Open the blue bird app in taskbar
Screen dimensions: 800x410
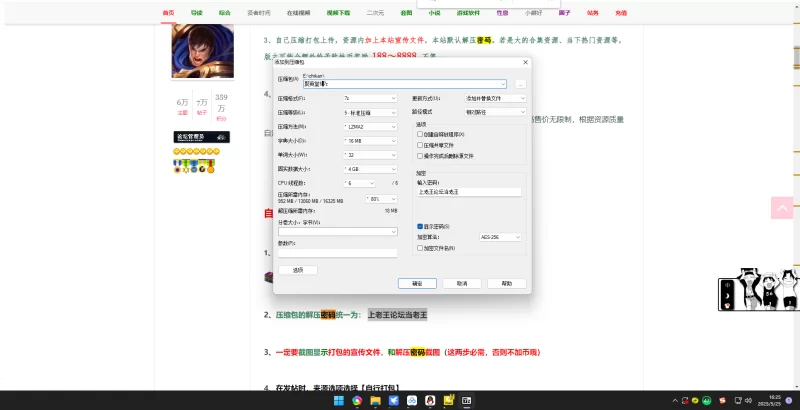(x=394, y=400)
